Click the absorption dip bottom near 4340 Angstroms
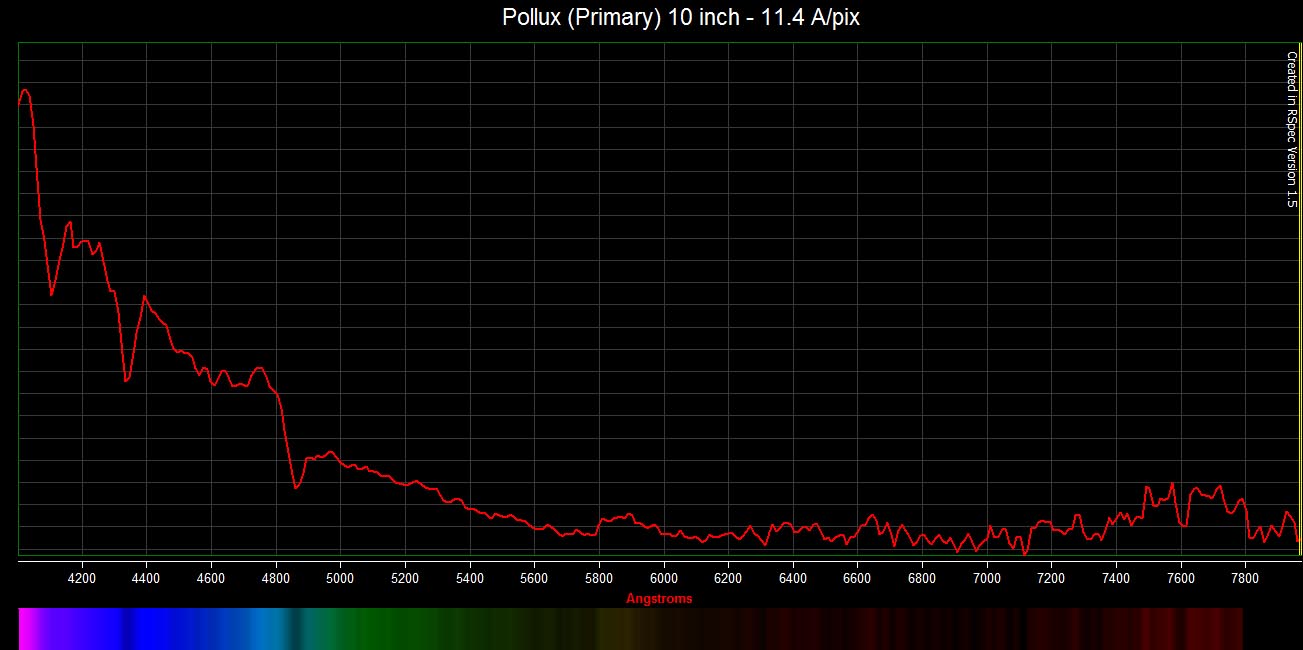The width and height of the screenshot is (1303, 650). pyautogui.click(x=126, y=381)
